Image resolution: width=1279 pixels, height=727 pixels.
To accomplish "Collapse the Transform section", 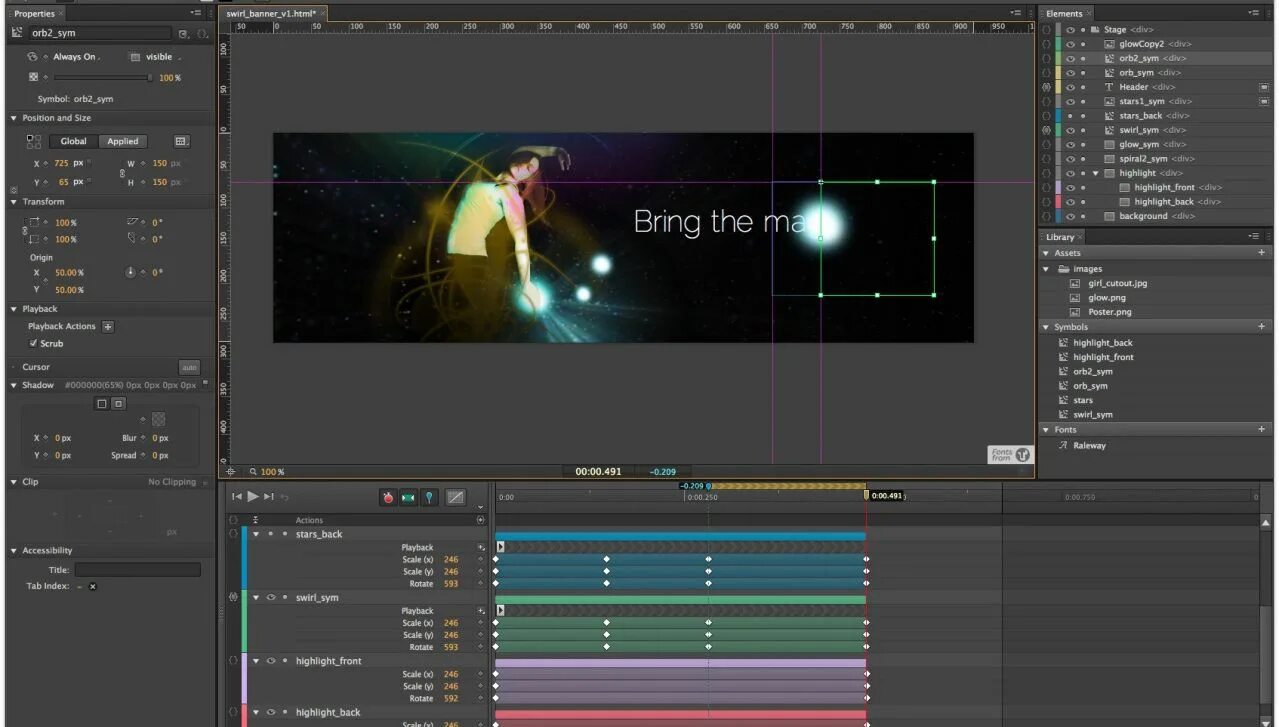I will (14, 202).
